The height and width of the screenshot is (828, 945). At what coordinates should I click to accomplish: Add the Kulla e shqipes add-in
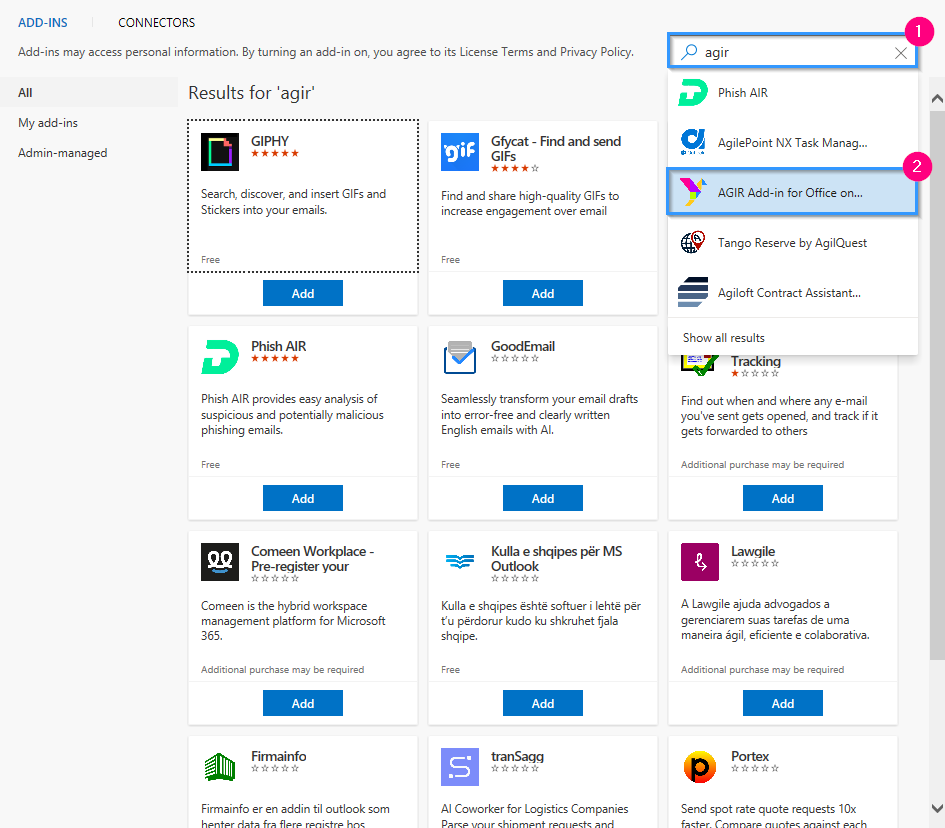point(542,703)
